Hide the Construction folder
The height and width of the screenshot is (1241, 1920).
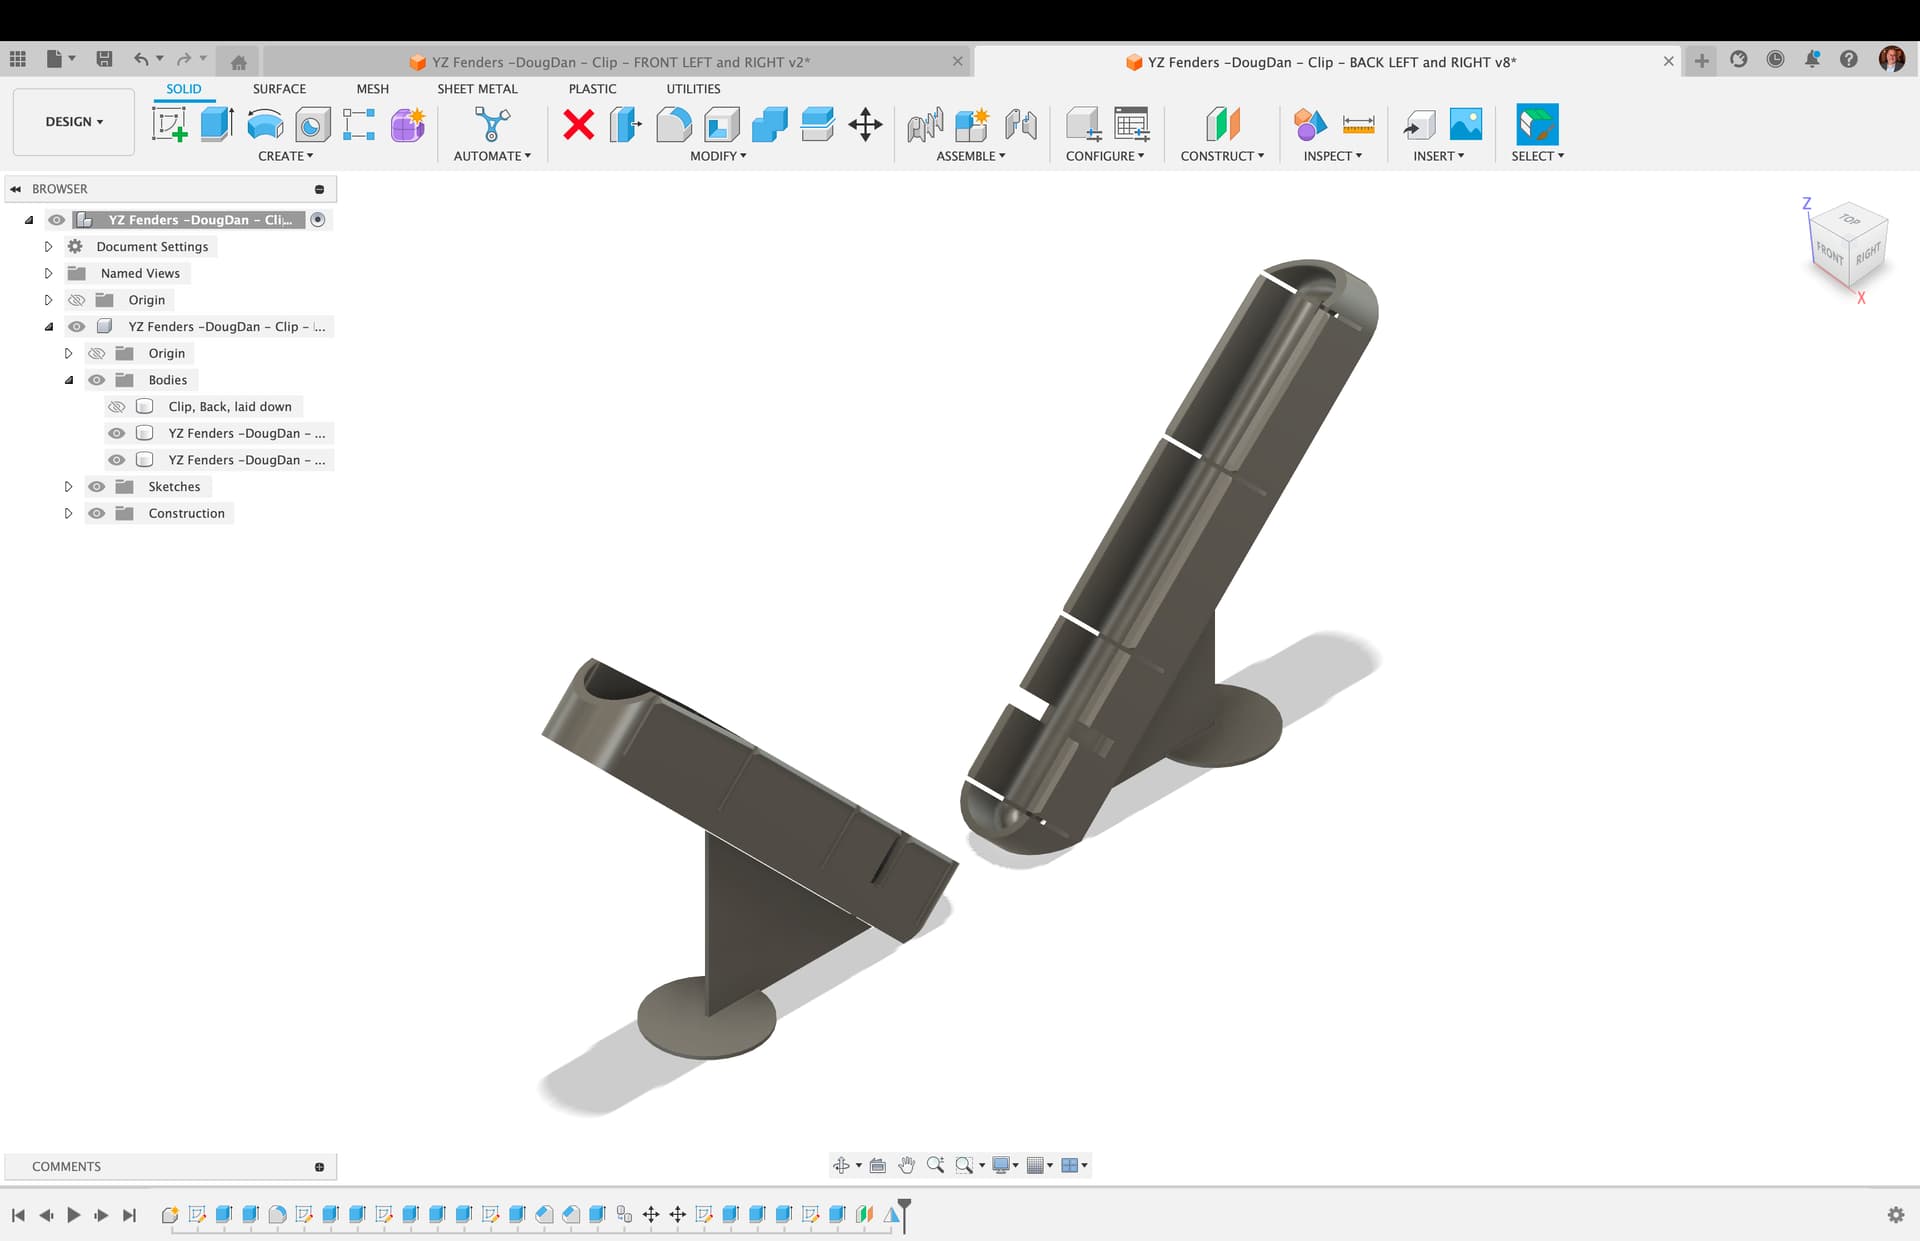click(97, 514)
